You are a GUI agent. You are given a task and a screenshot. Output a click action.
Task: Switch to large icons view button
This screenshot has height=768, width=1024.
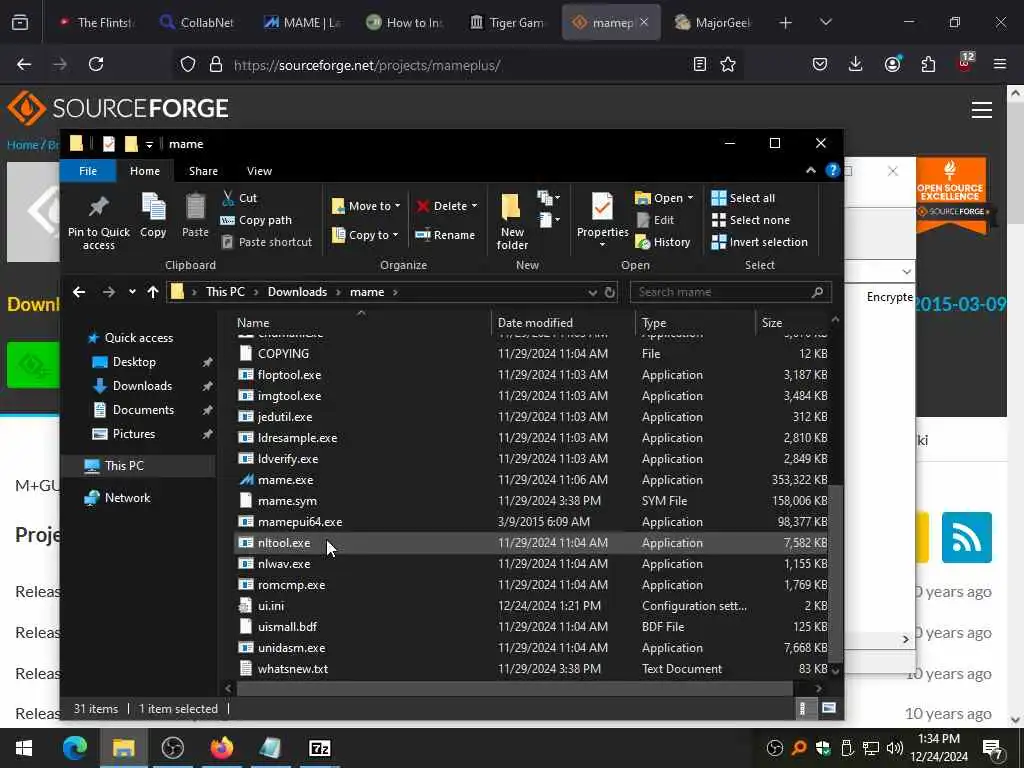[829, 708]
